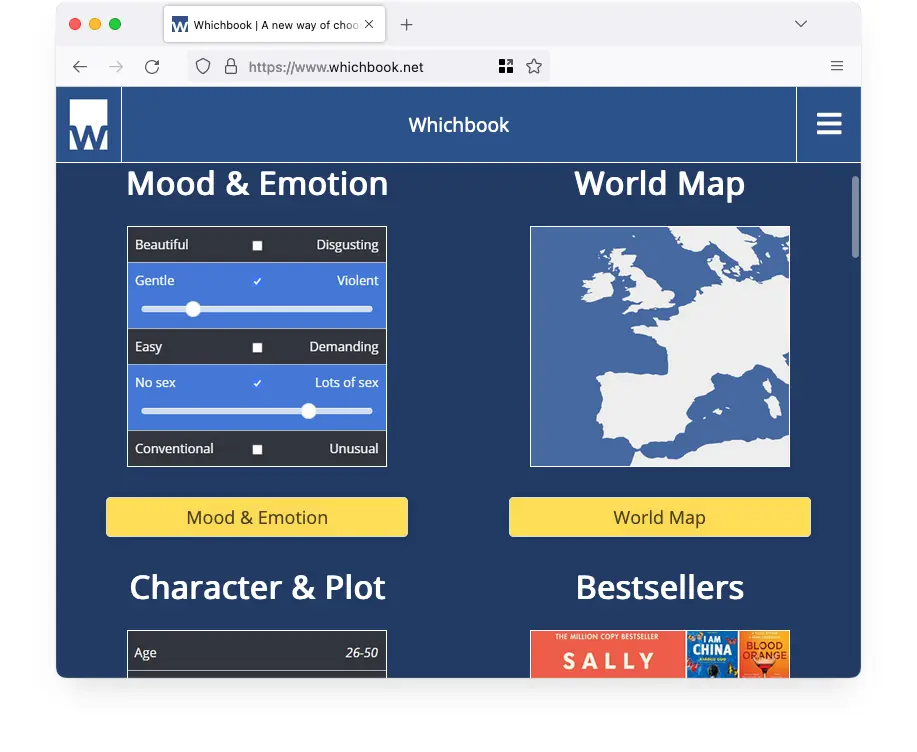Click the Gentle–Violent slider handle
This screenshot has height=752, width=917.
click(x=193, y=309)
